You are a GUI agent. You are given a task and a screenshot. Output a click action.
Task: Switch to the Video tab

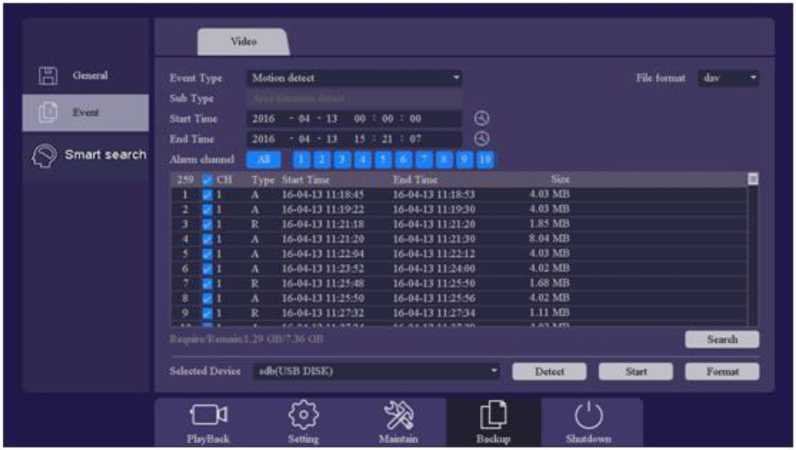243,42
